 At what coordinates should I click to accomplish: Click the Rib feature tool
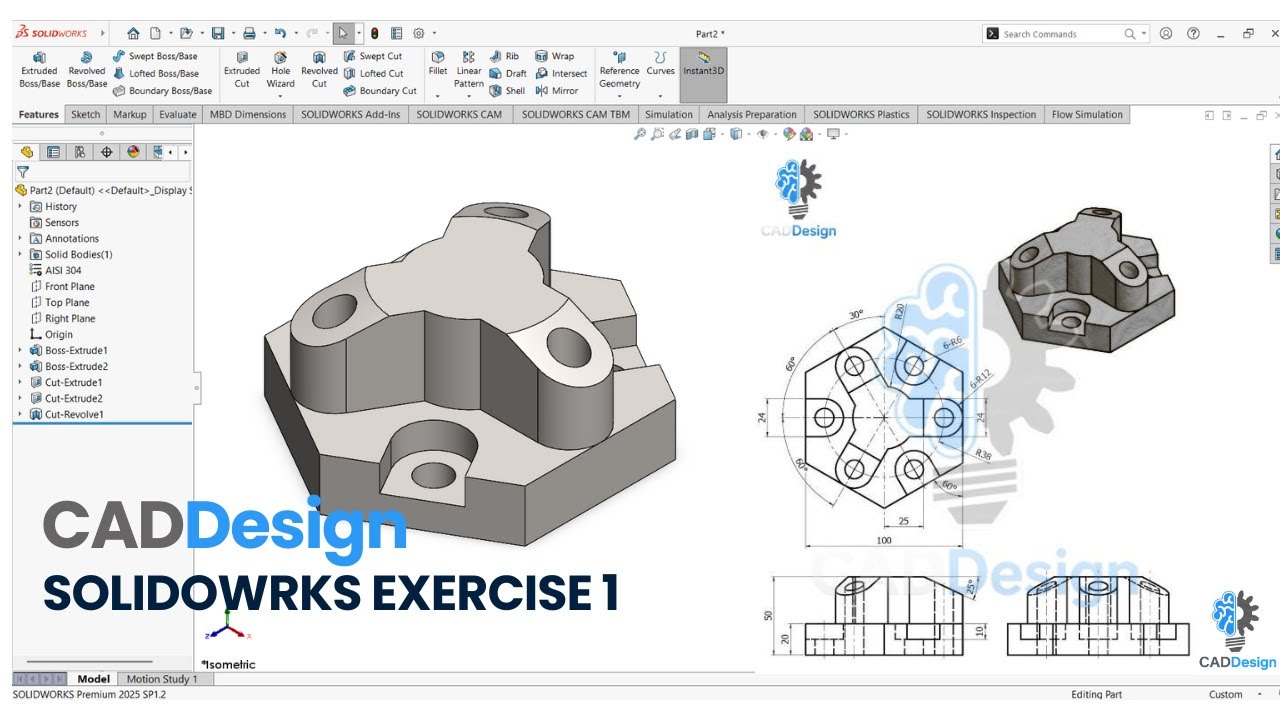pyautogui.click(x=504, y=57)
